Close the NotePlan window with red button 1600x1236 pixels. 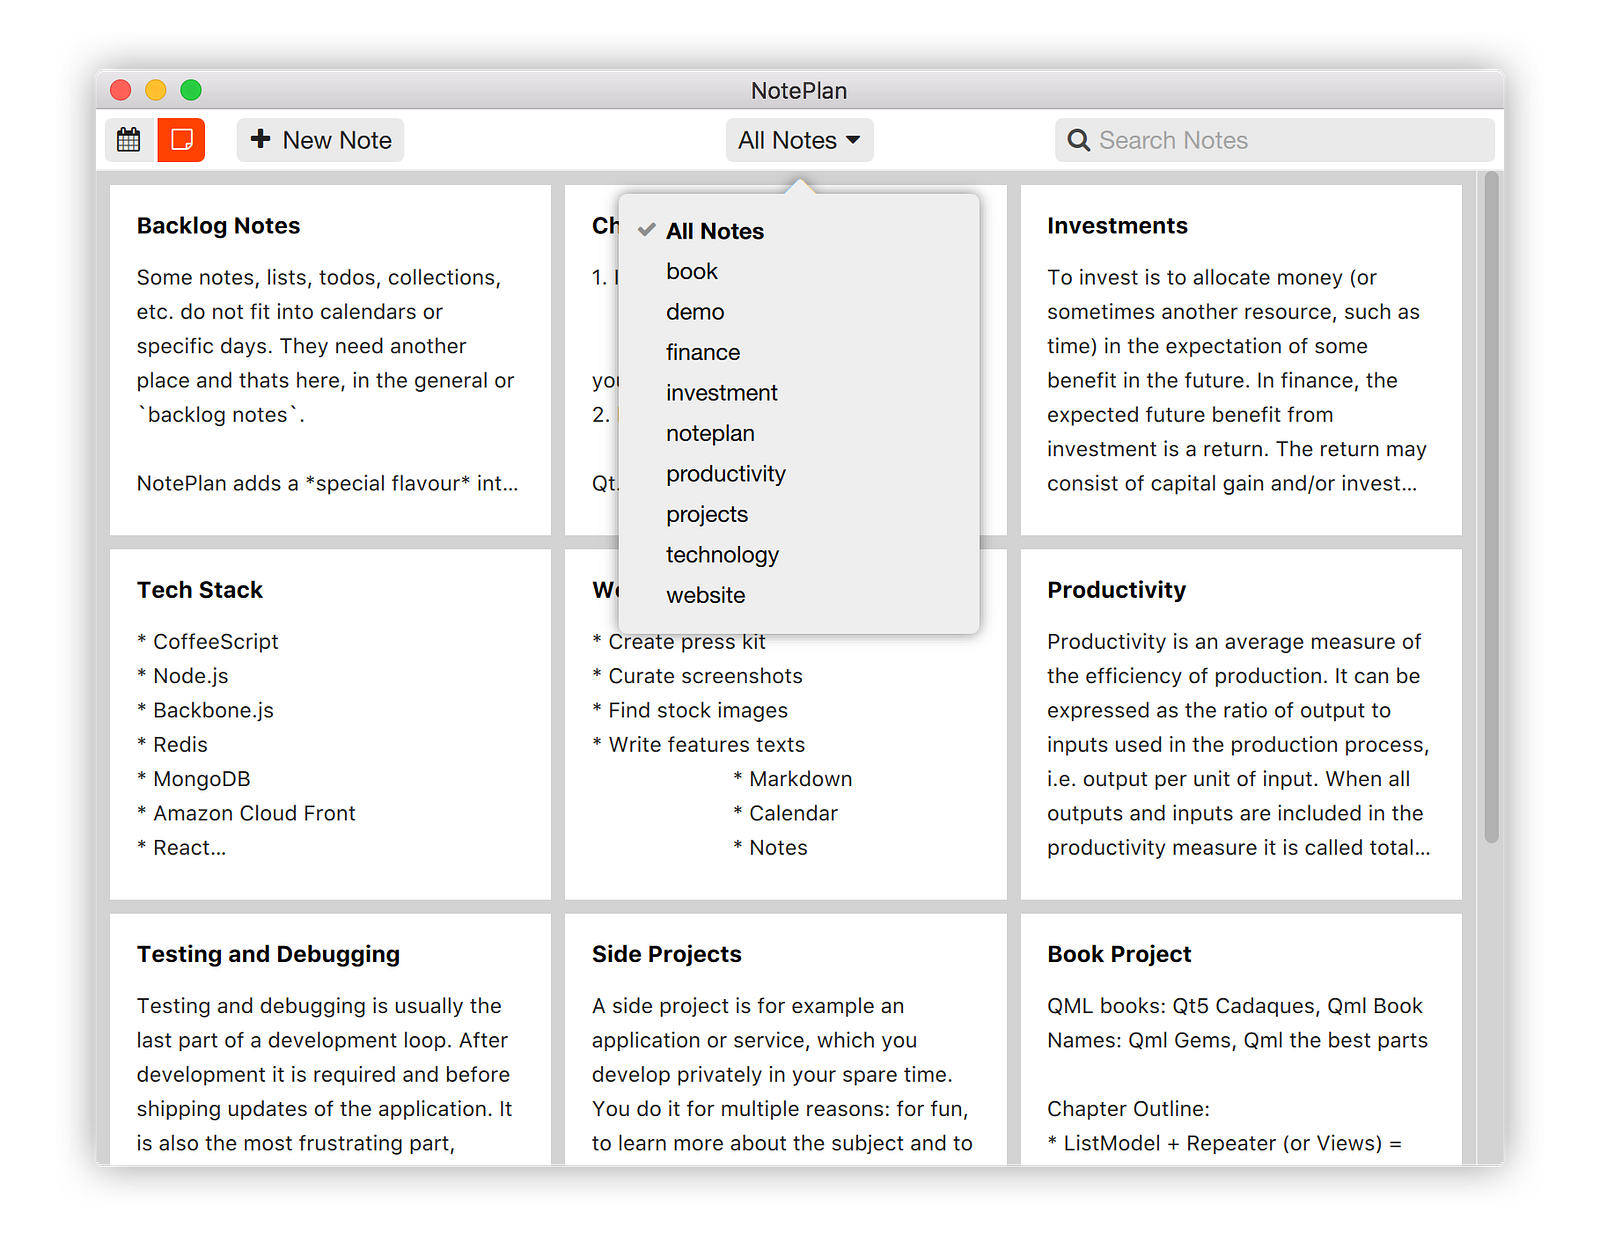(121, 90)
